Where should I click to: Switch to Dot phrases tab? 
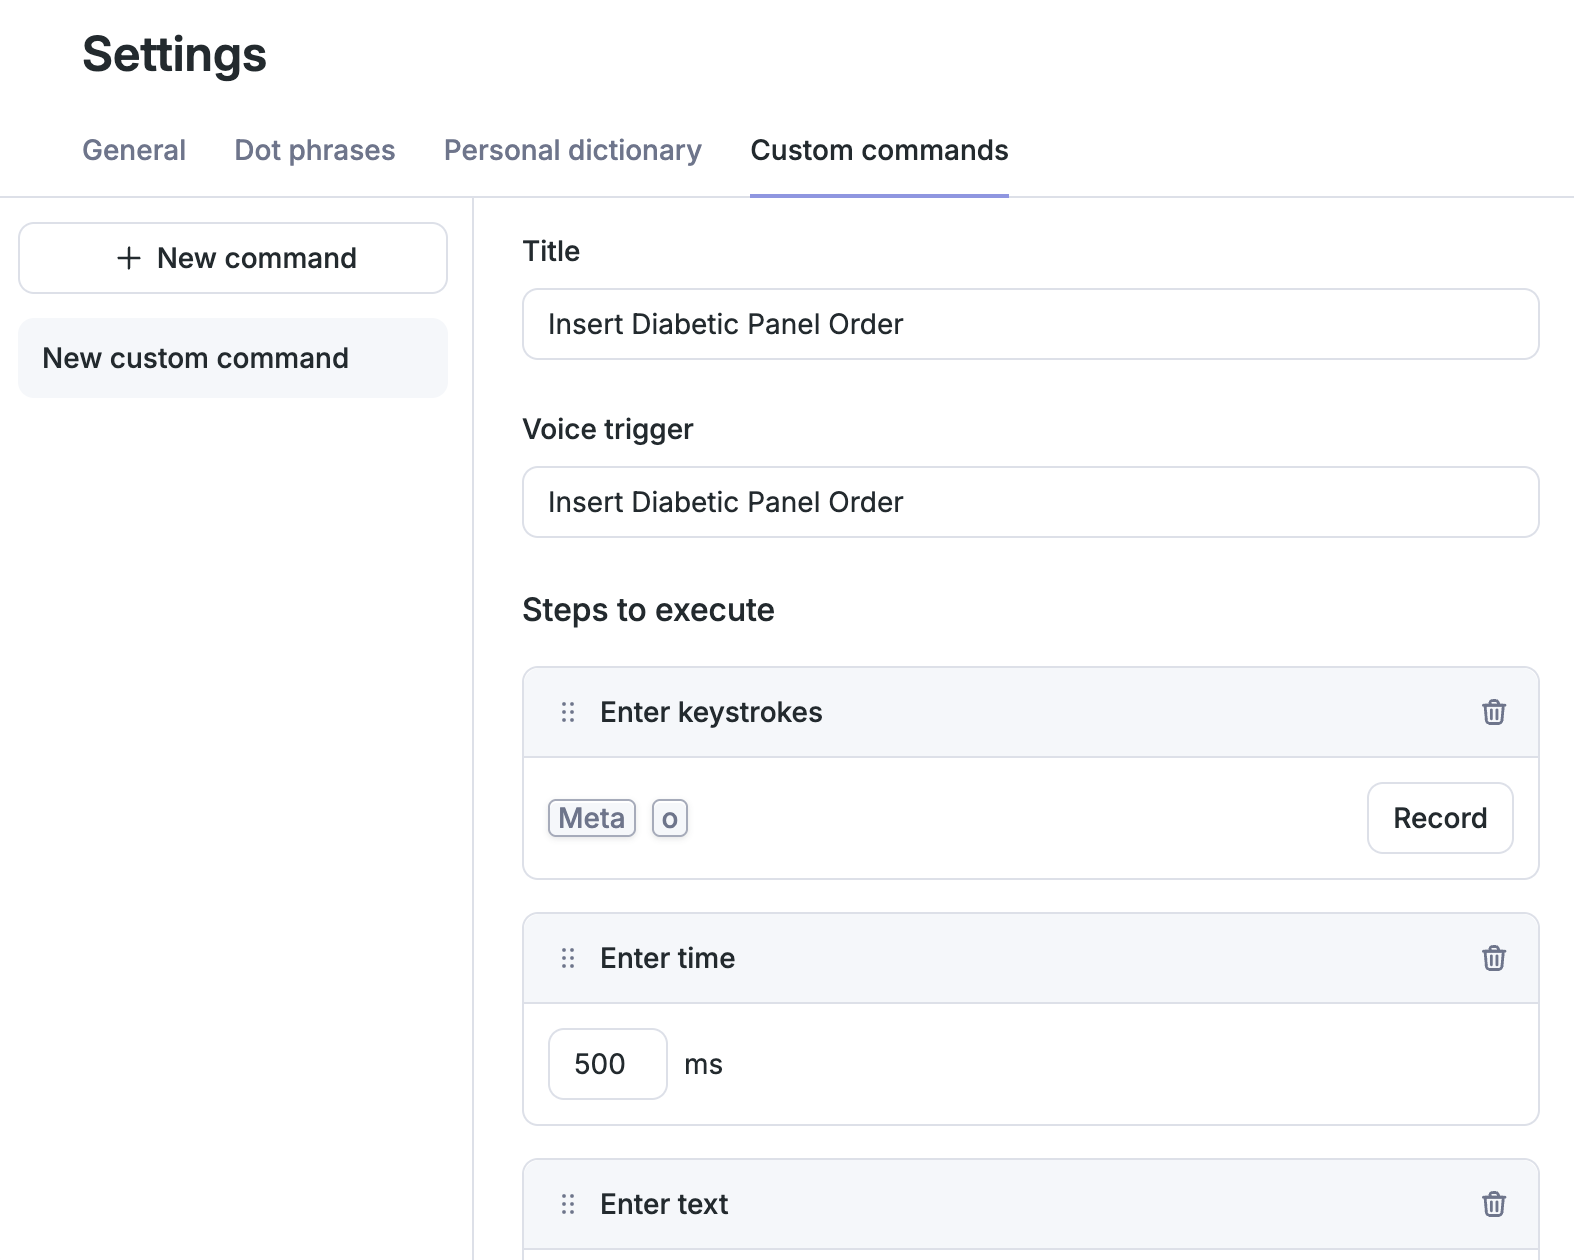[315, 150]
